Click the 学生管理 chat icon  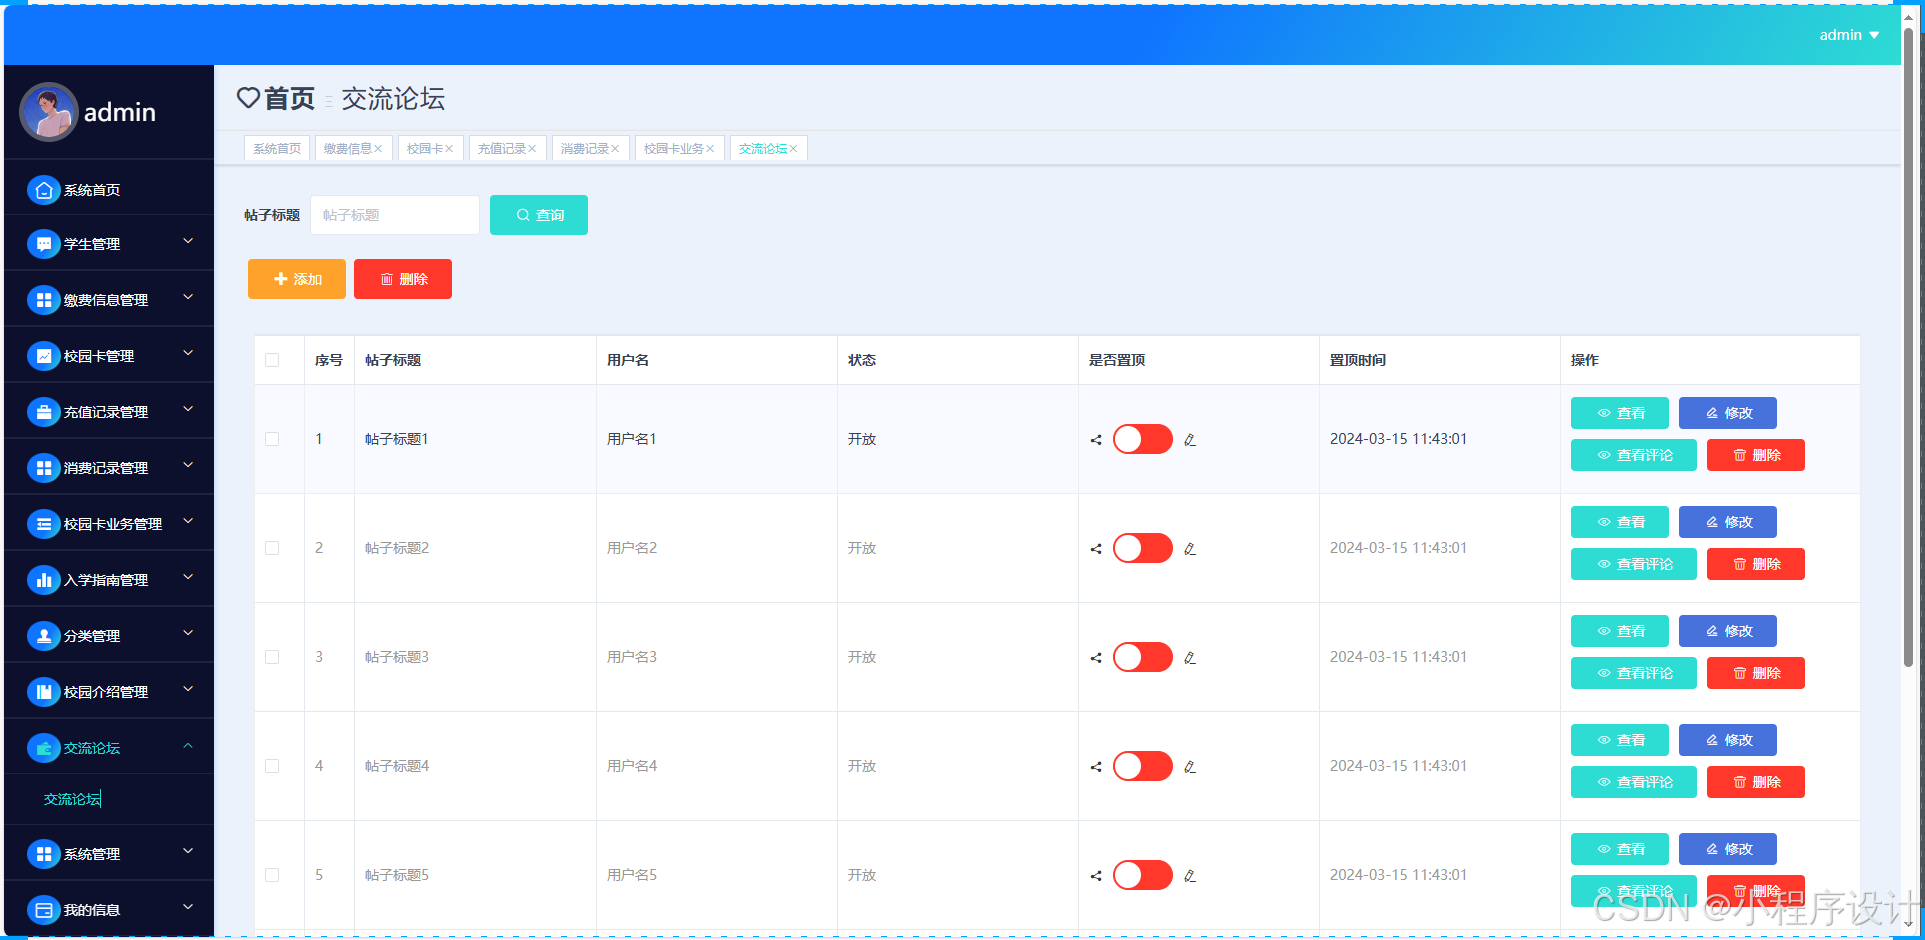44,244
